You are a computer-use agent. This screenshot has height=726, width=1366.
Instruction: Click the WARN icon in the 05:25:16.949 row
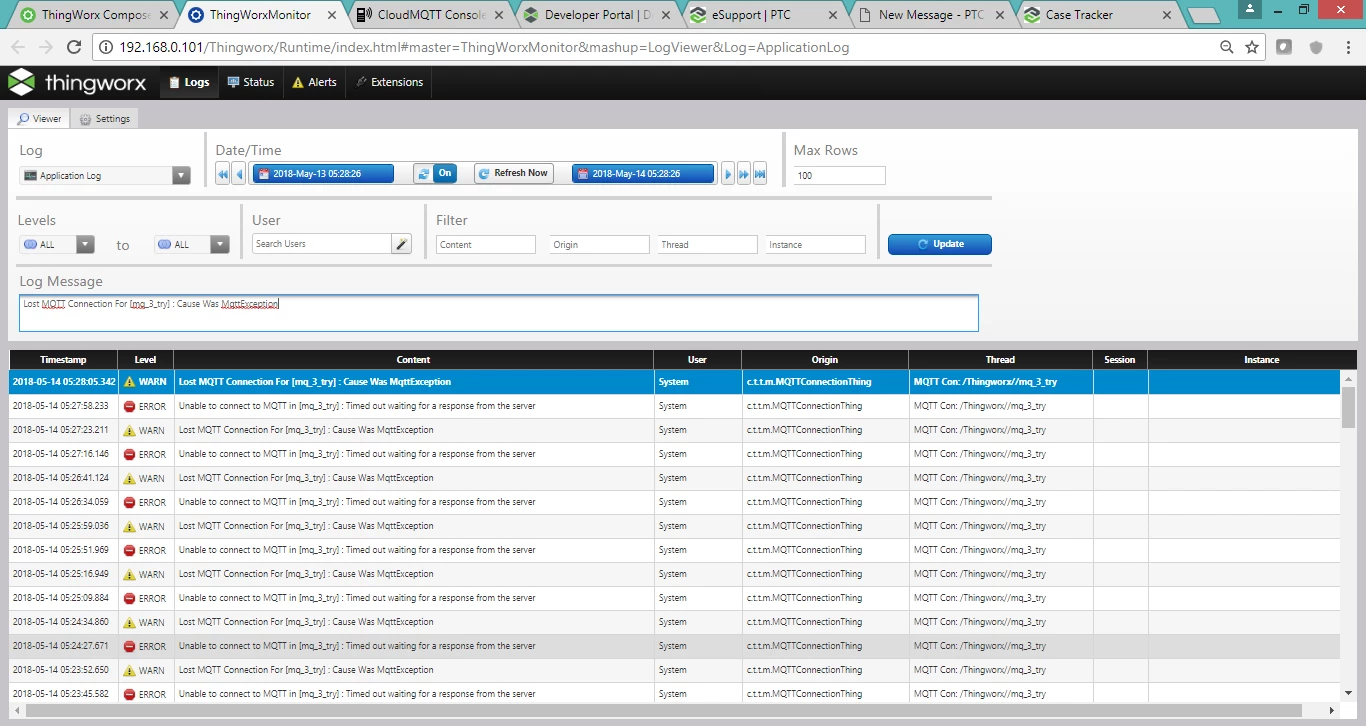pos(129,574)
